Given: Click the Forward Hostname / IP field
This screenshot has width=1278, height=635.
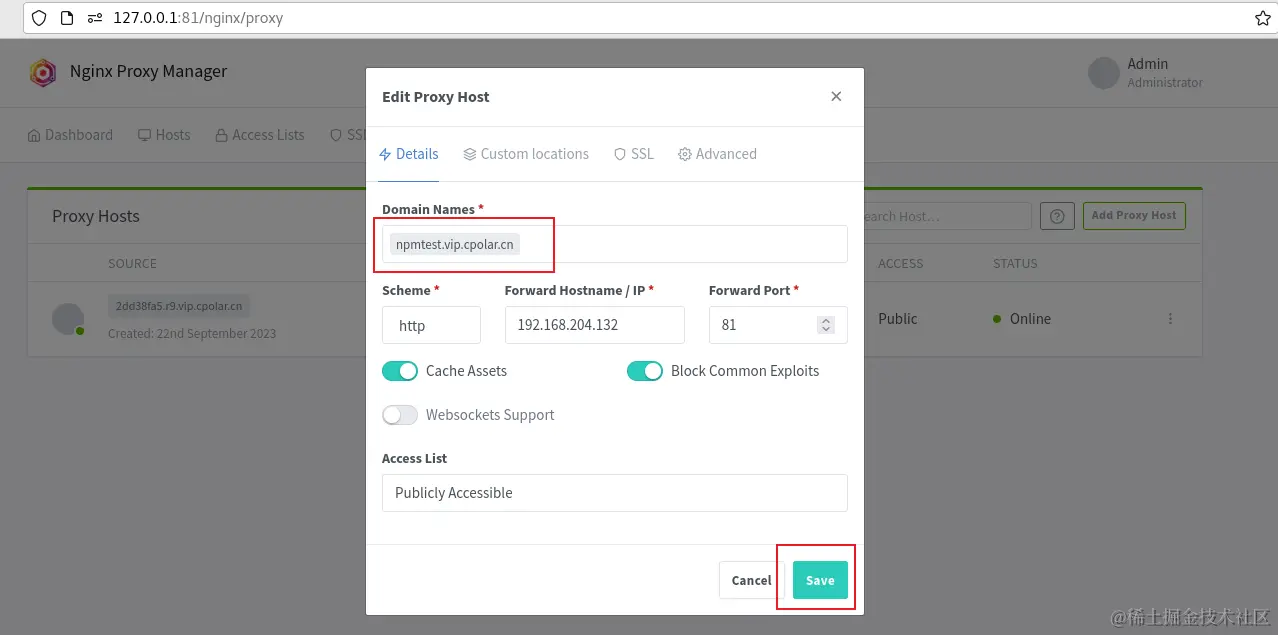Looking at the screenshot, I should (594, 325).
